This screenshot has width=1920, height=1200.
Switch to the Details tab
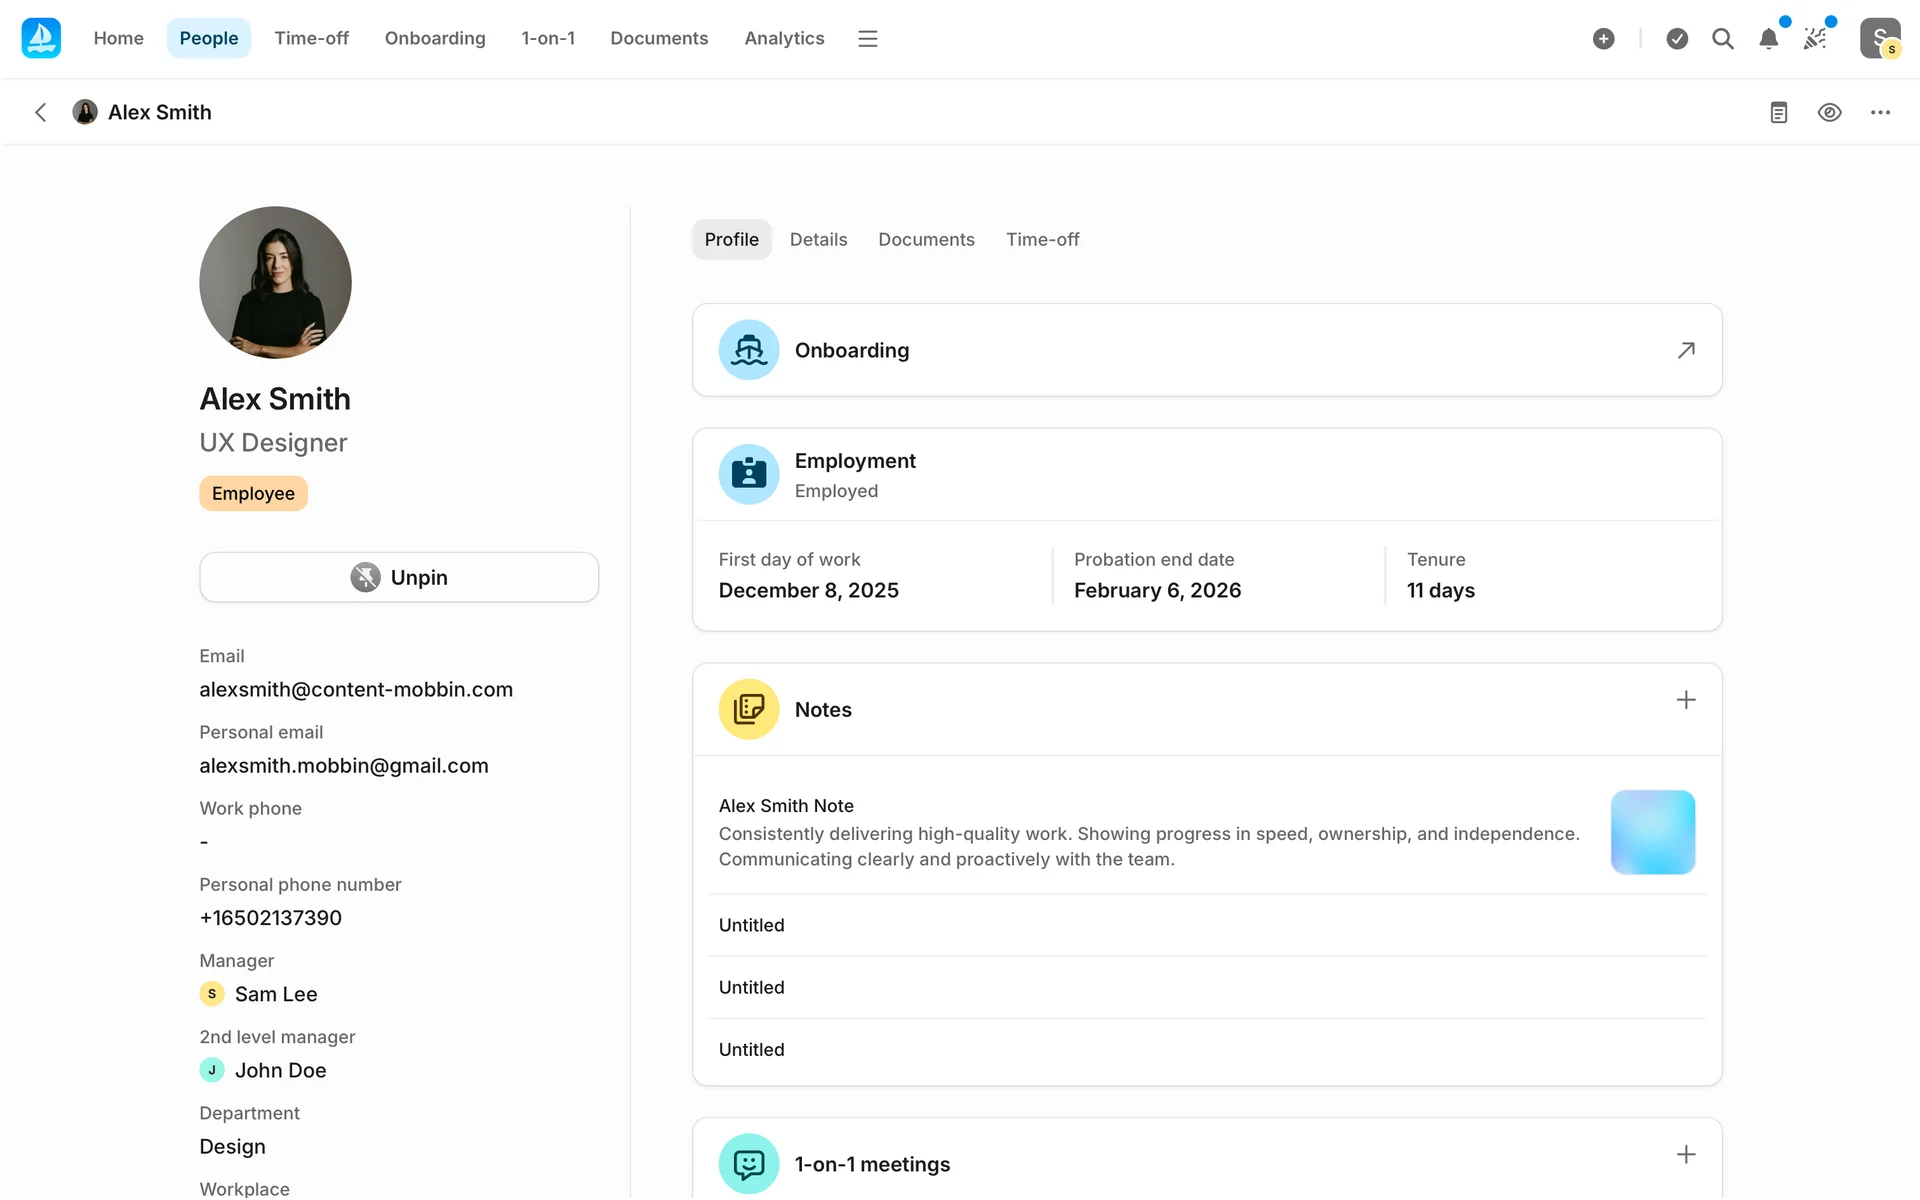point(818,240)
